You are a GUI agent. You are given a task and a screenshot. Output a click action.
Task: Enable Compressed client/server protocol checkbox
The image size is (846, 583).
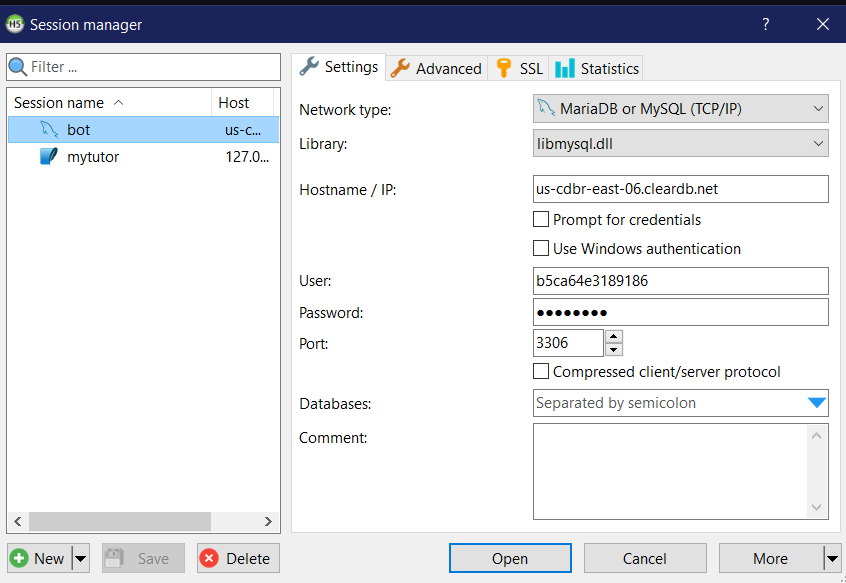click(541, 371)
